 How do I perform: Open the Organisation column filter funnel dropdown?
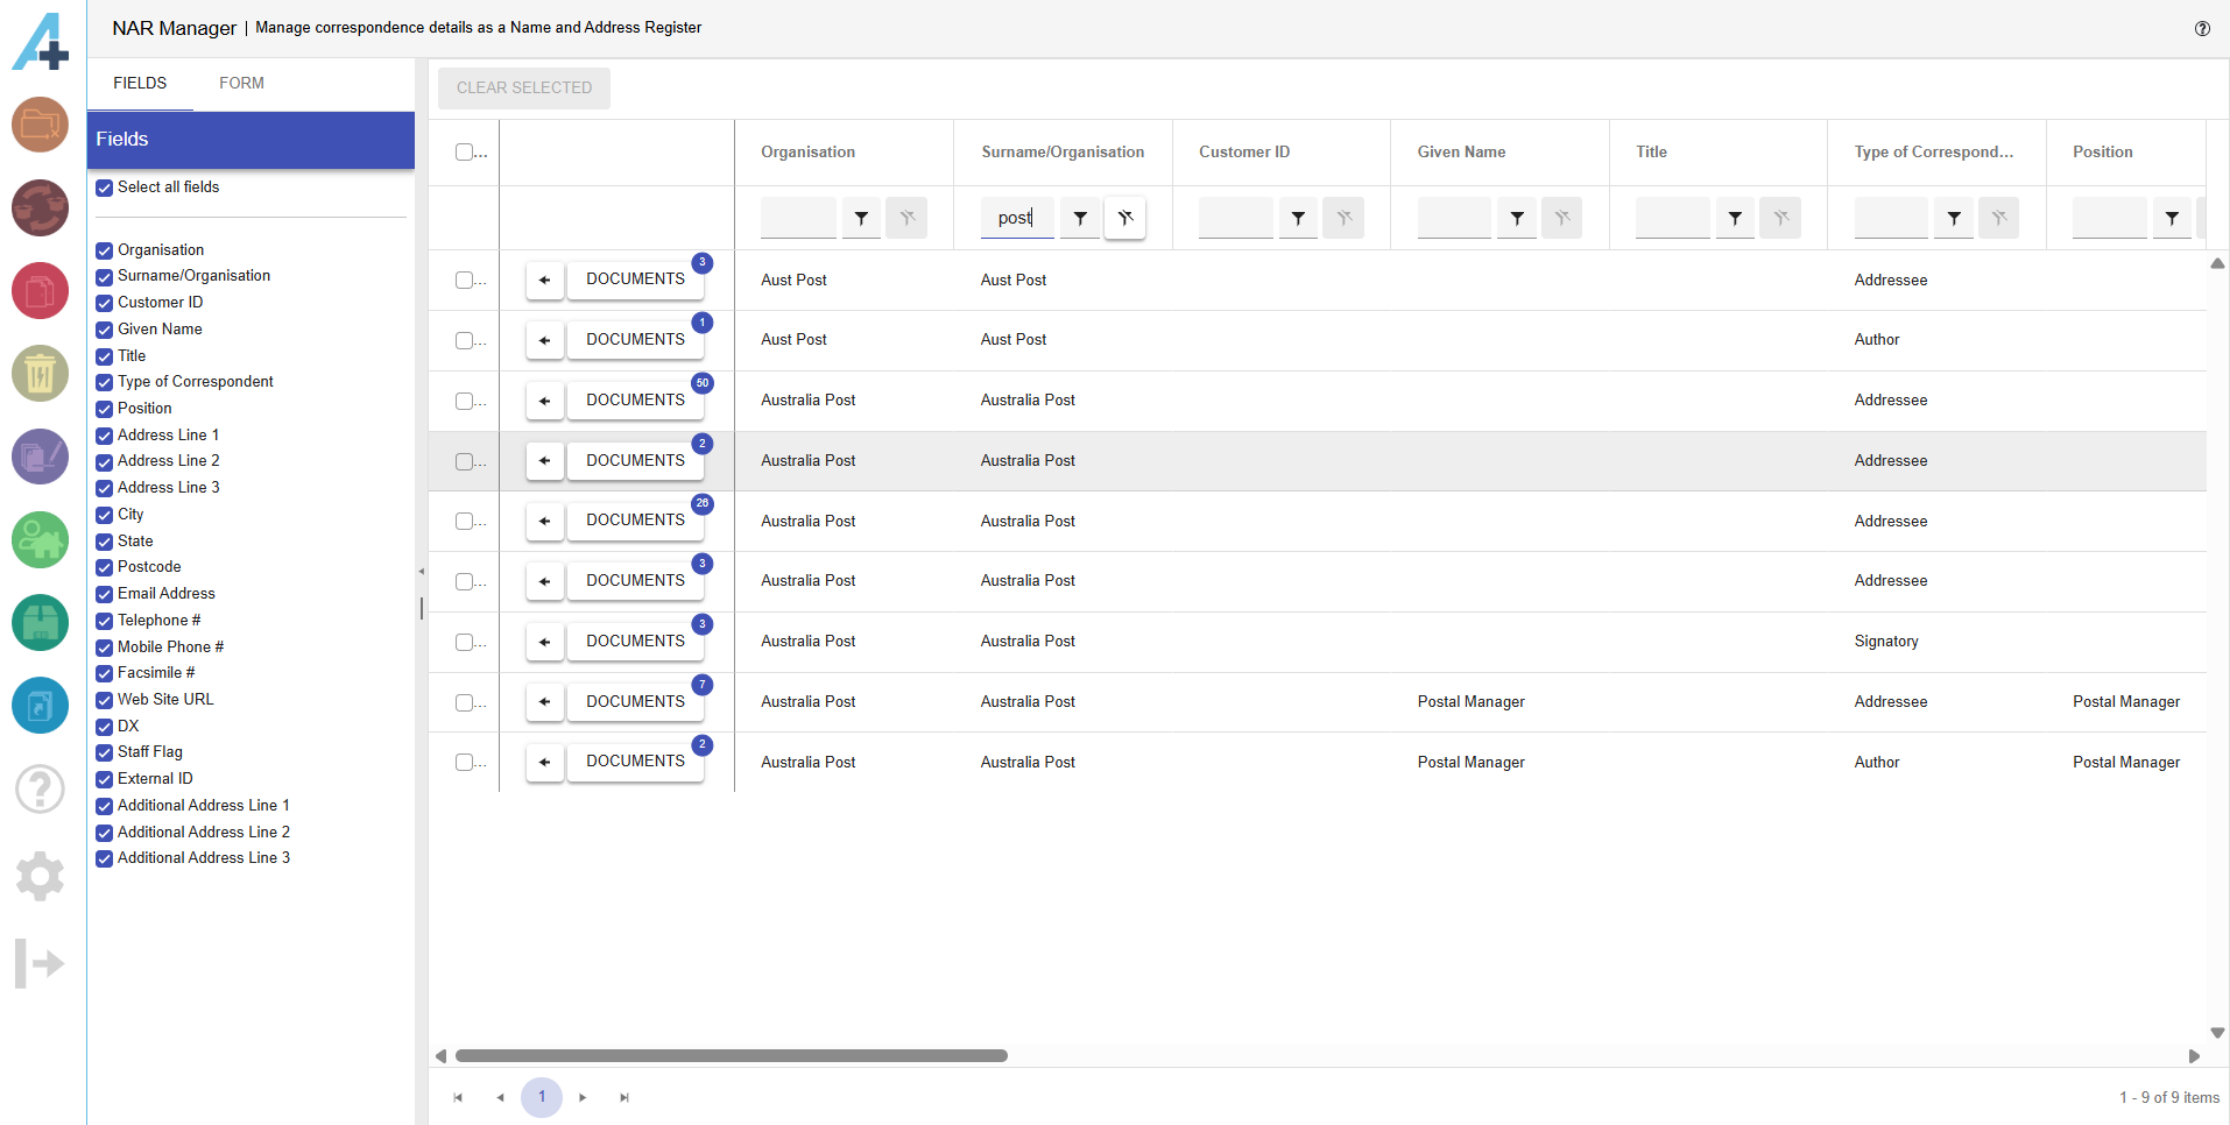[x=861, y=218]
